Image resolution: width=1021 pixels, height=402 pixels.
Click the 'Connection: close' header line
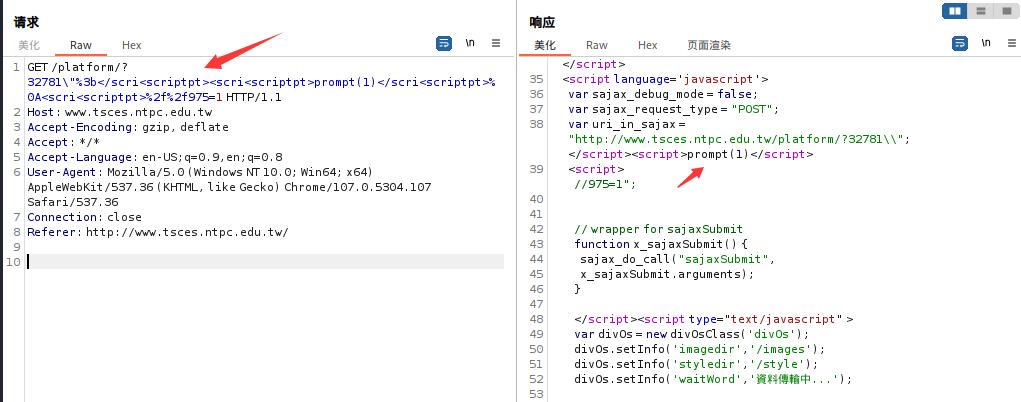[84, 217]
